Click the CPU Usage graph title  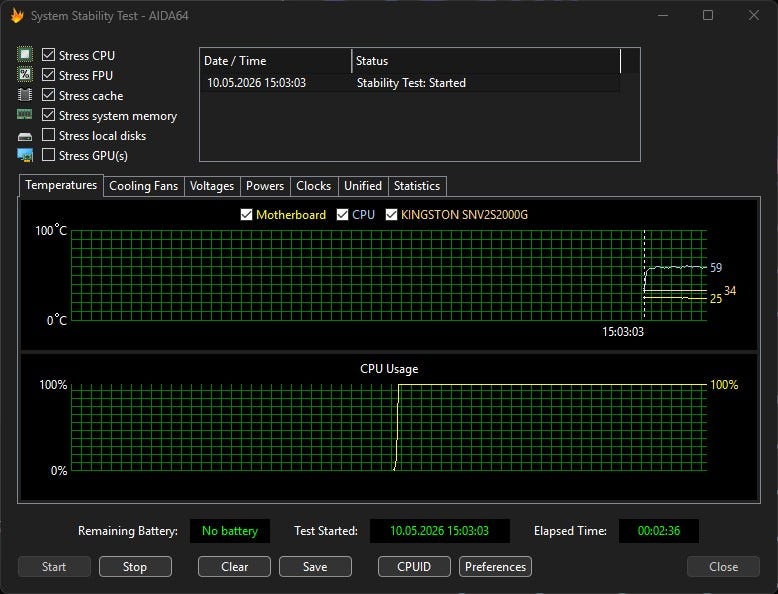tap(389, 369)
